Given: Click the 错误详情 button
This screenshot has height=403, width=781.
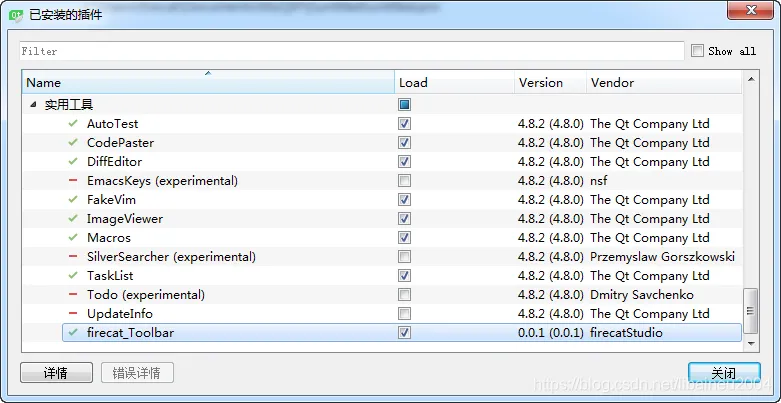Looking at the screenshot, I should [x=137, y=373].
